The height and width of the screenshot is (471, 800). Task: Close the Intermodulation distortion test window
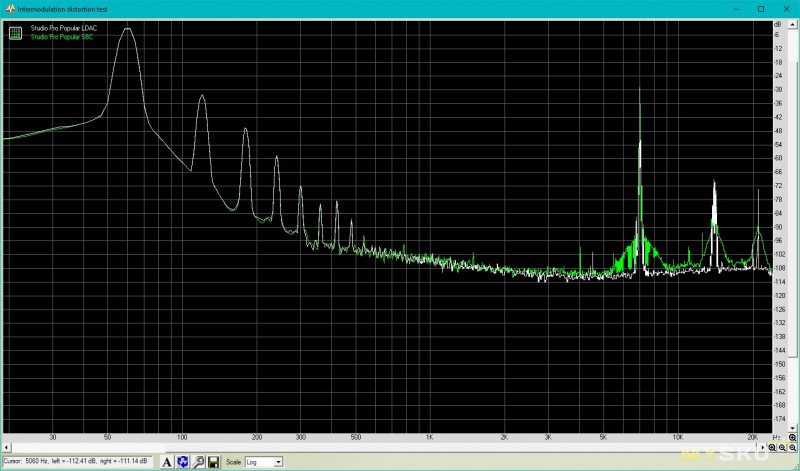(786, 9)
